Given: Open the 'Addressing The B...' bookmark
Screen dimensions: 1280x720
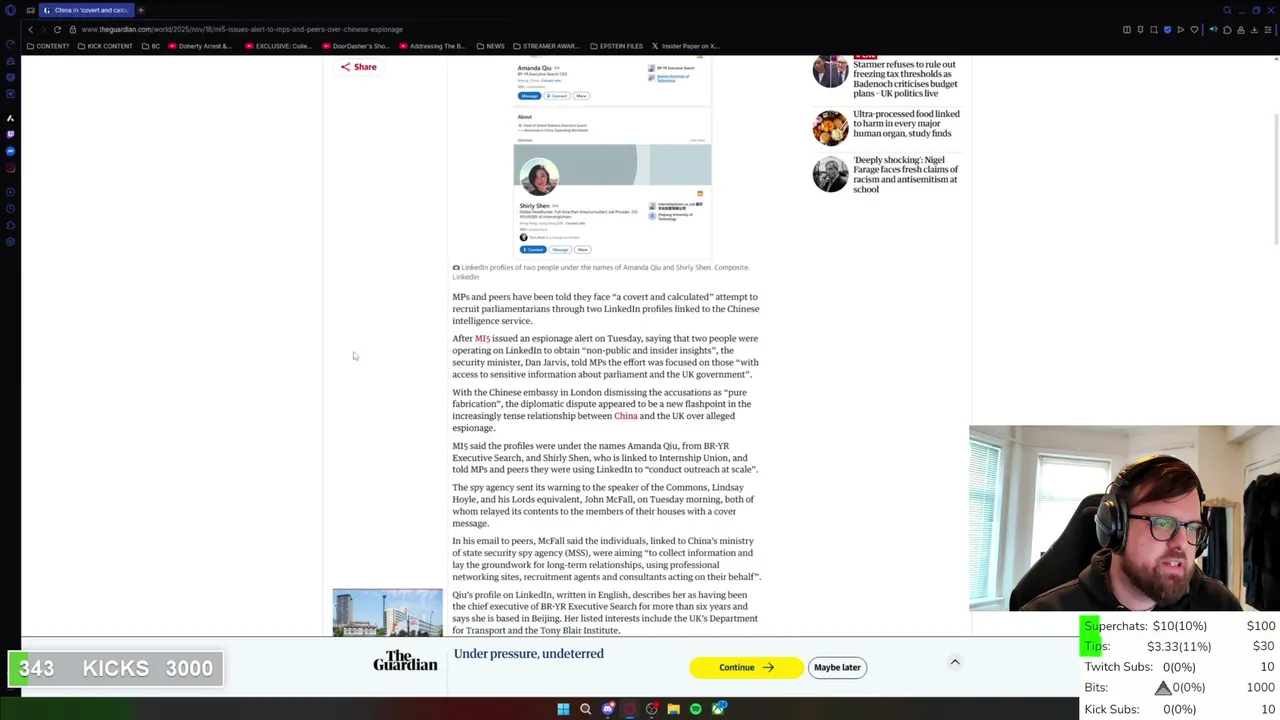Looking at the screenshot, I should coord(432,46).
